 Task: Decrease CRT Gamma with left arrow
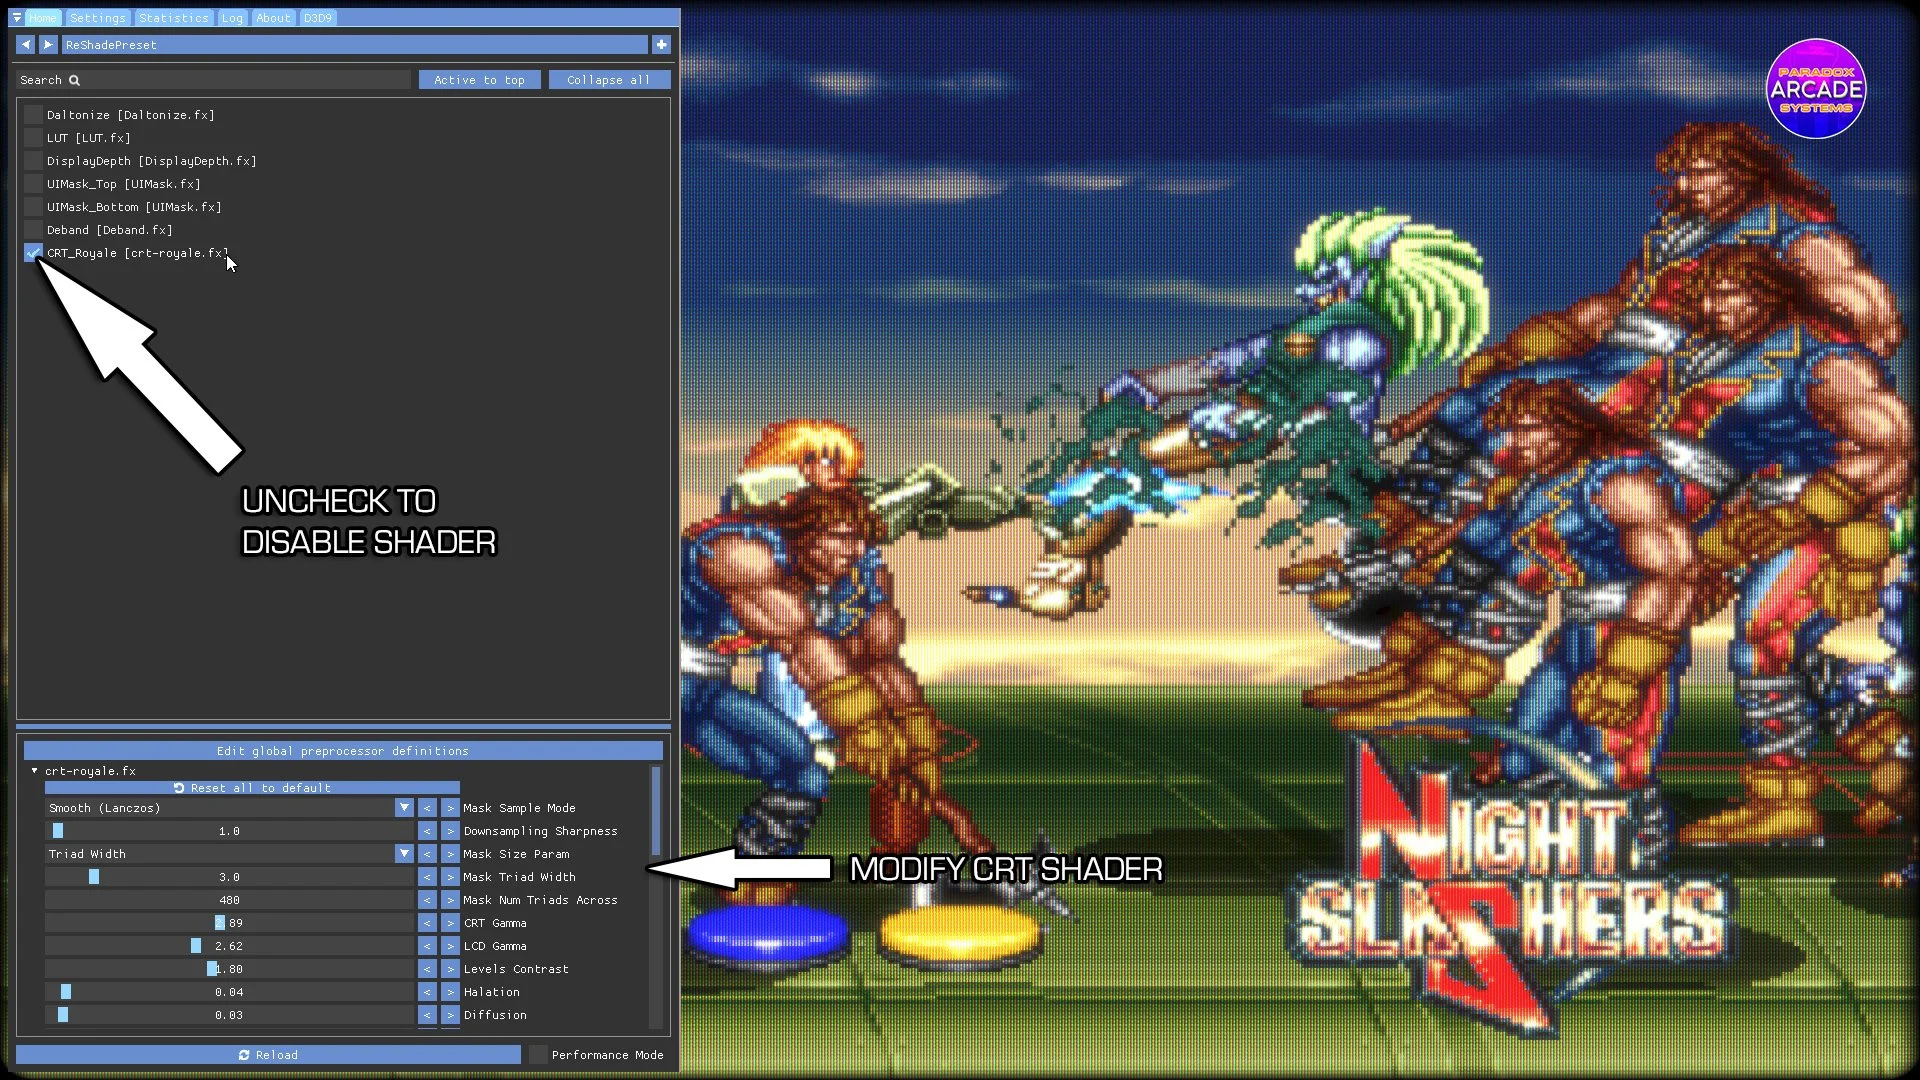[427, 923]
